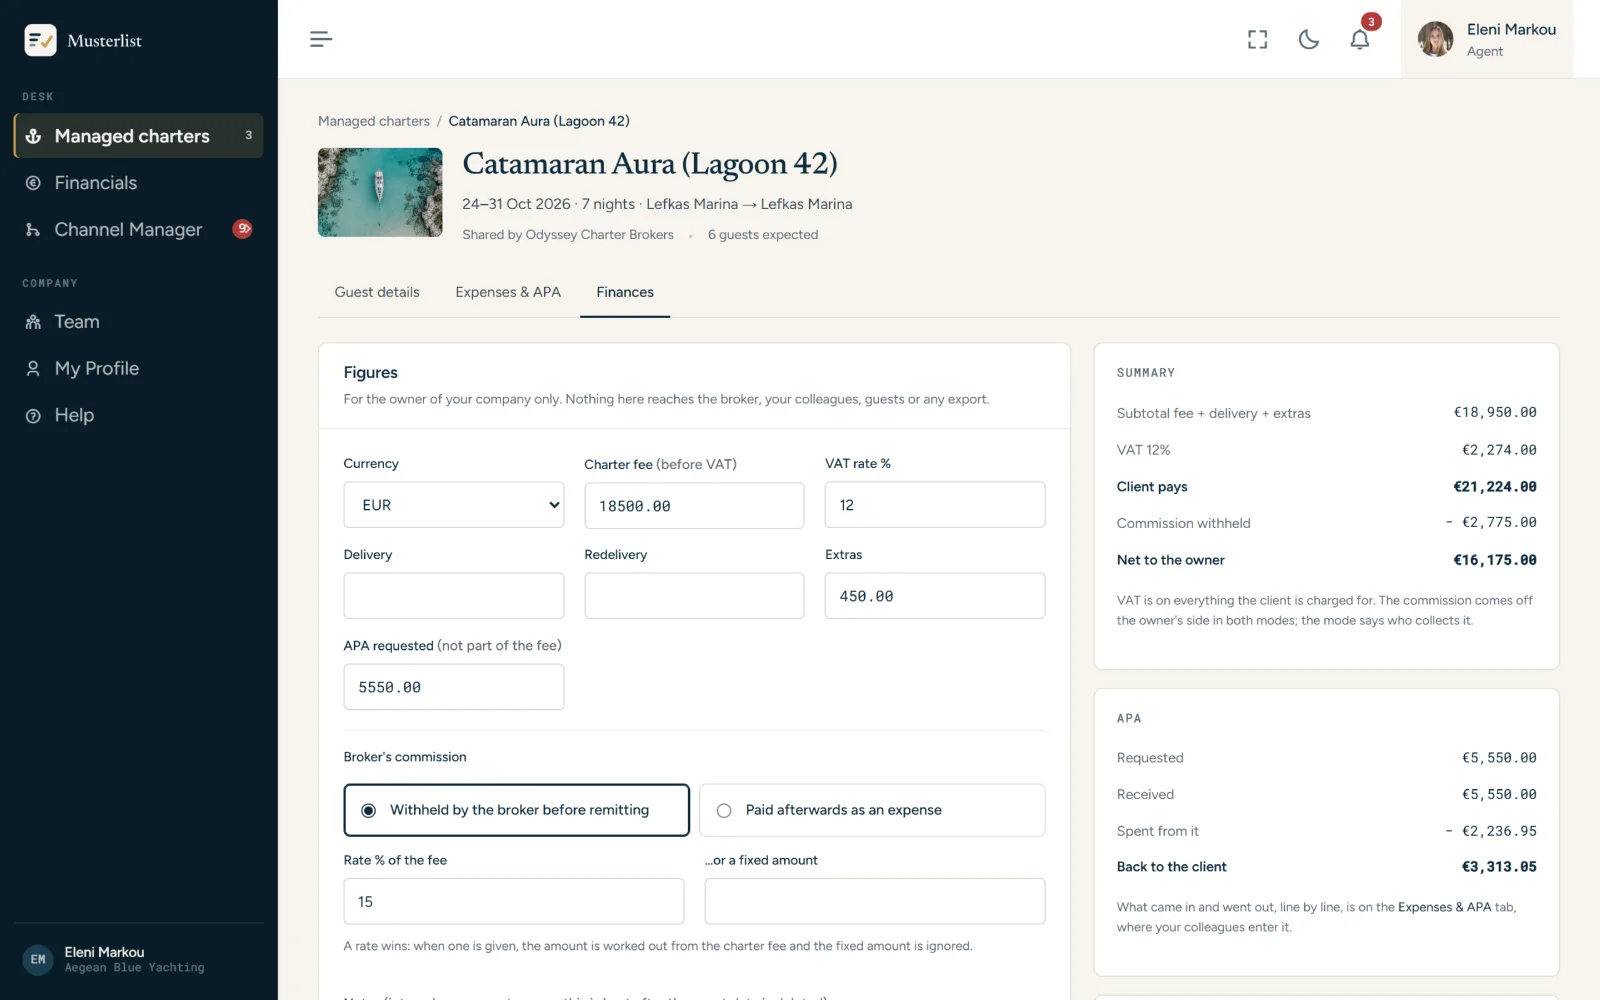
Task: Click the Musterlist logo icon
Action: 40,40
